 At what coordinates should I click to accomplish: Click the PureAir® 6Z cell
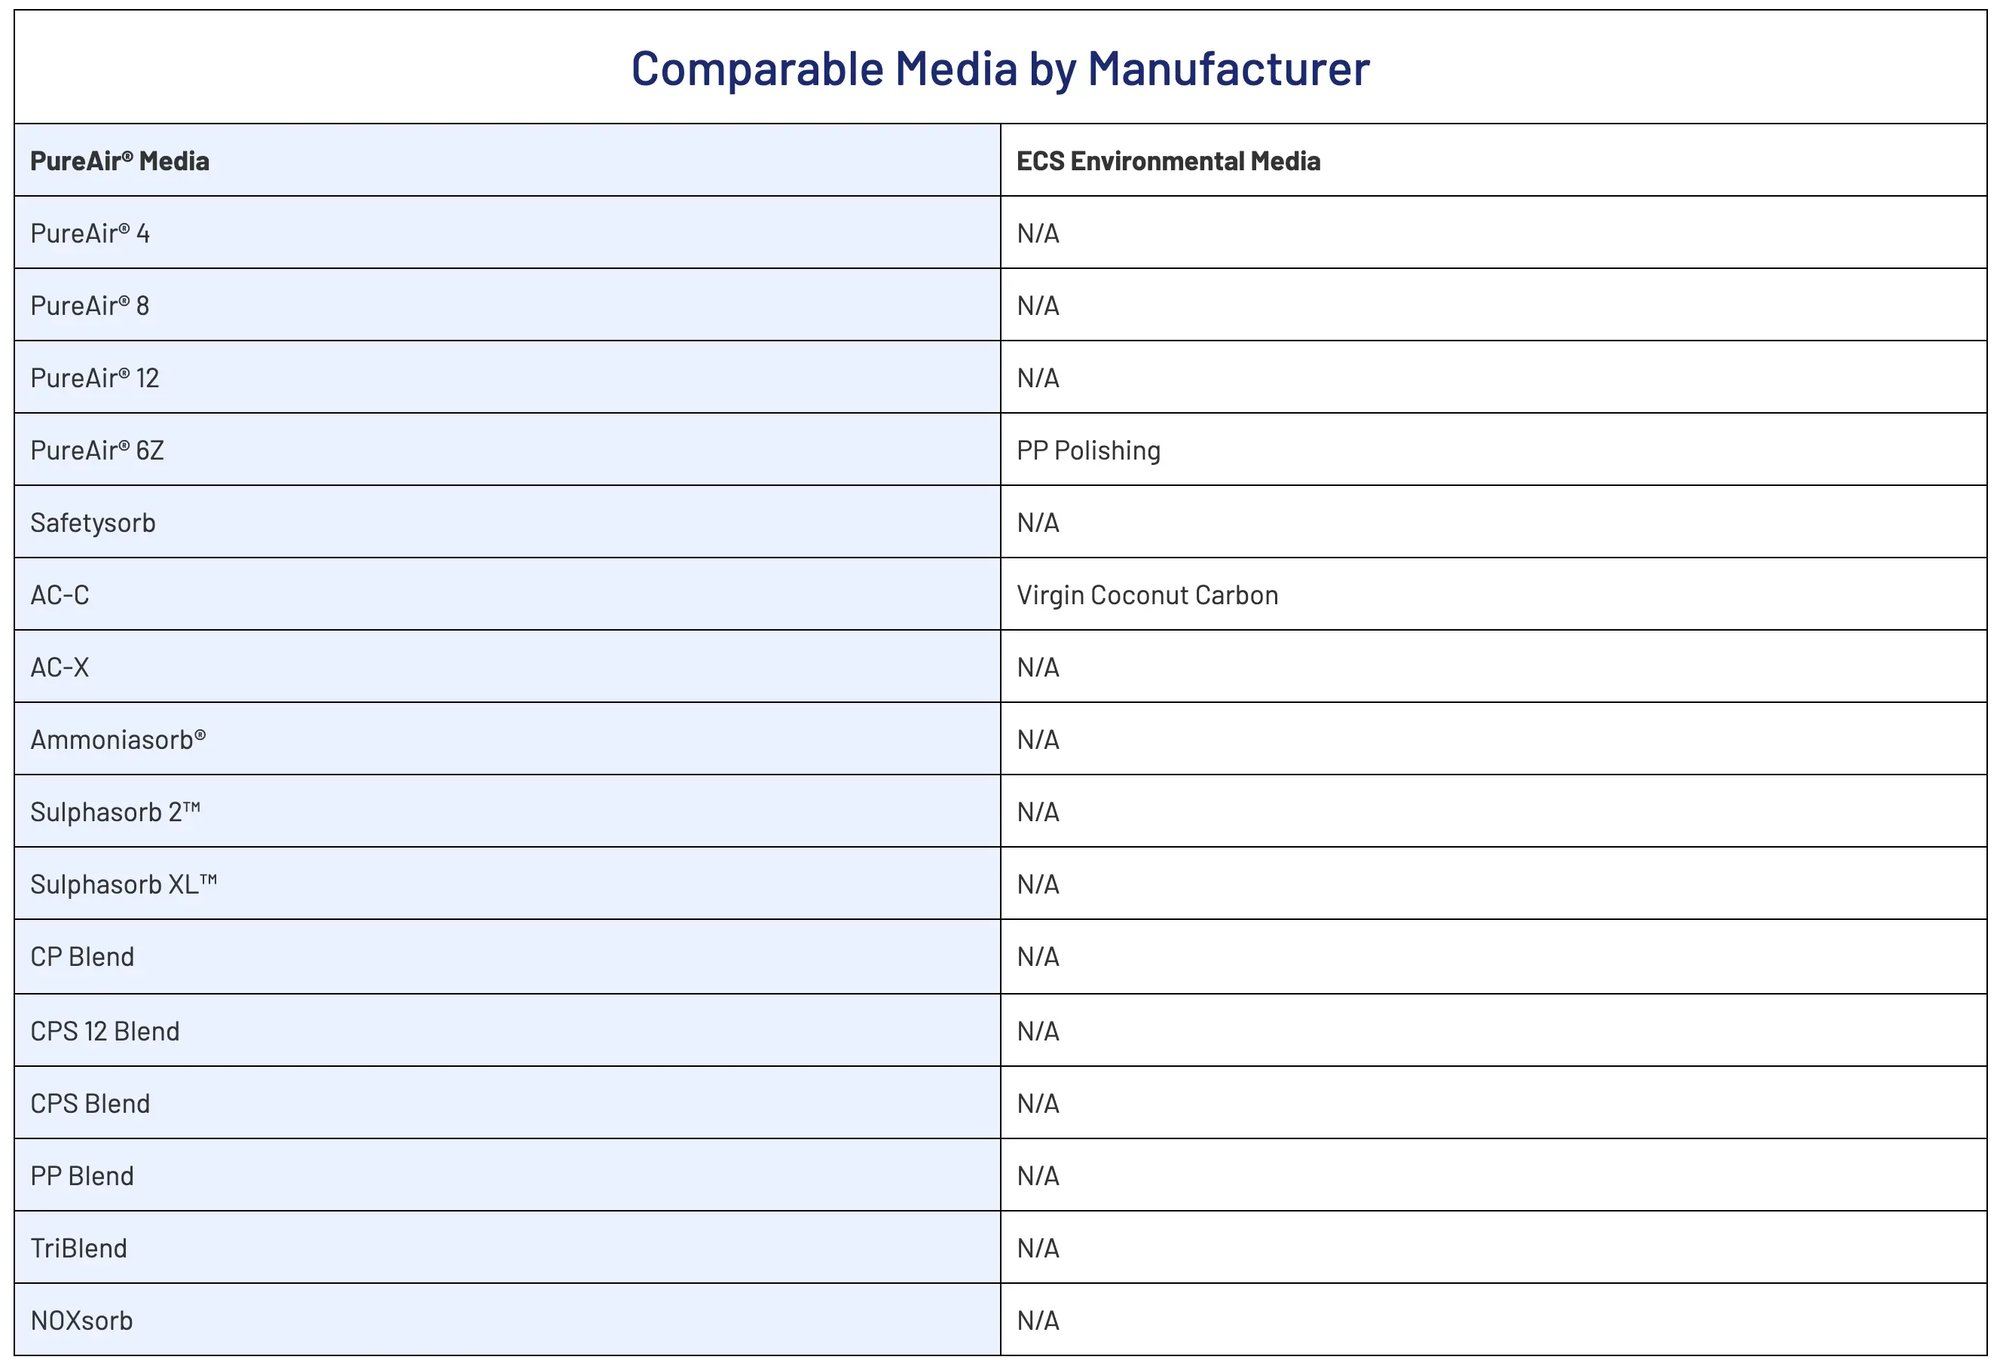pyautogui.click(x=97, y=451)
